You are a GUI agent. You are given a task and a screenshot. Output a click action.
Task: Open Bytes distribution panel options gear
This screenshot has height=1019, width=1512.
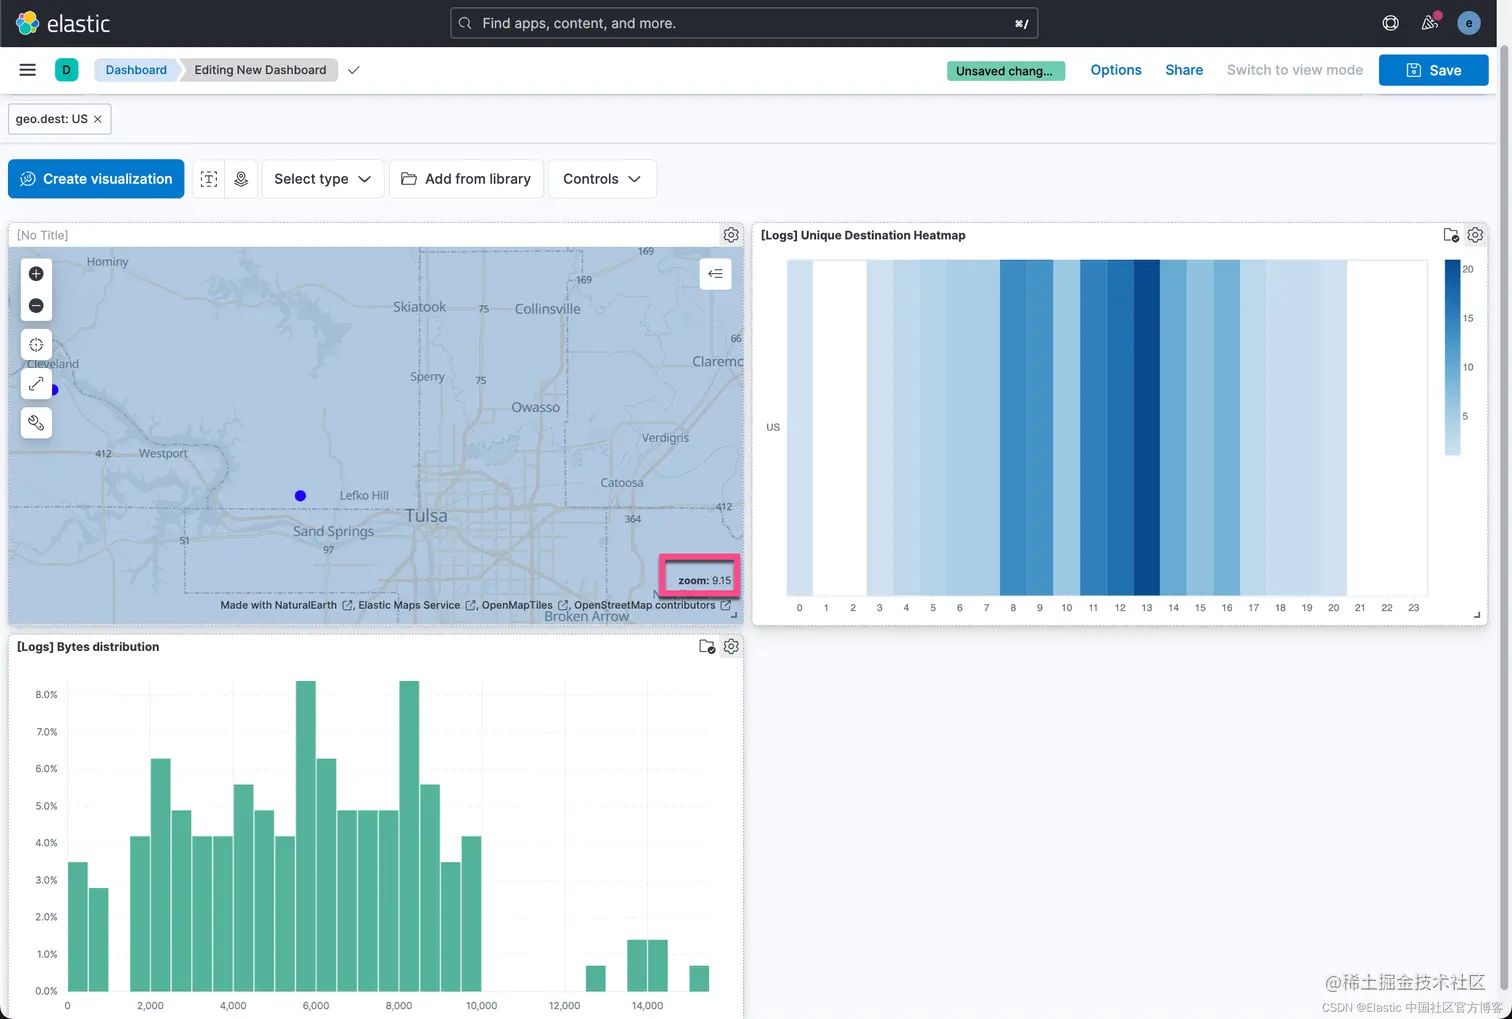(x=731, y=646)
